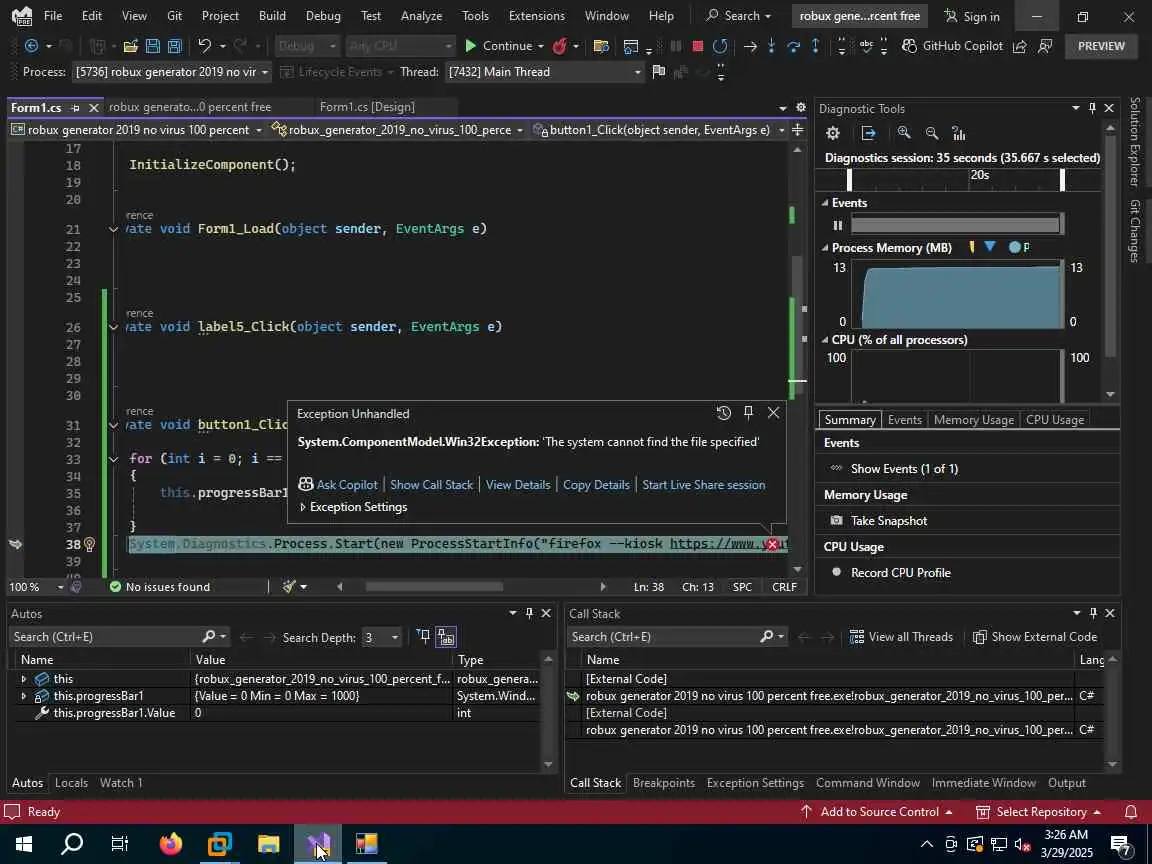
Task: Stop debugging with the red square
Action: 697,46
